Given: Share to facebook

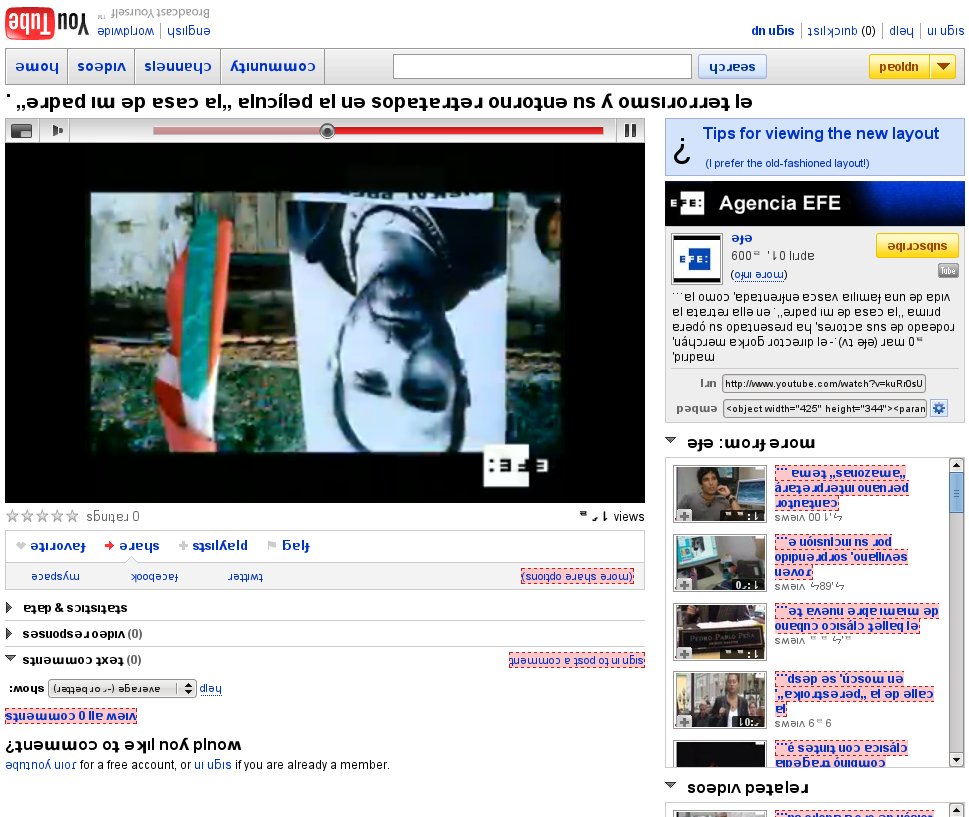Looking at the screenshot, I should pos(154,577).
